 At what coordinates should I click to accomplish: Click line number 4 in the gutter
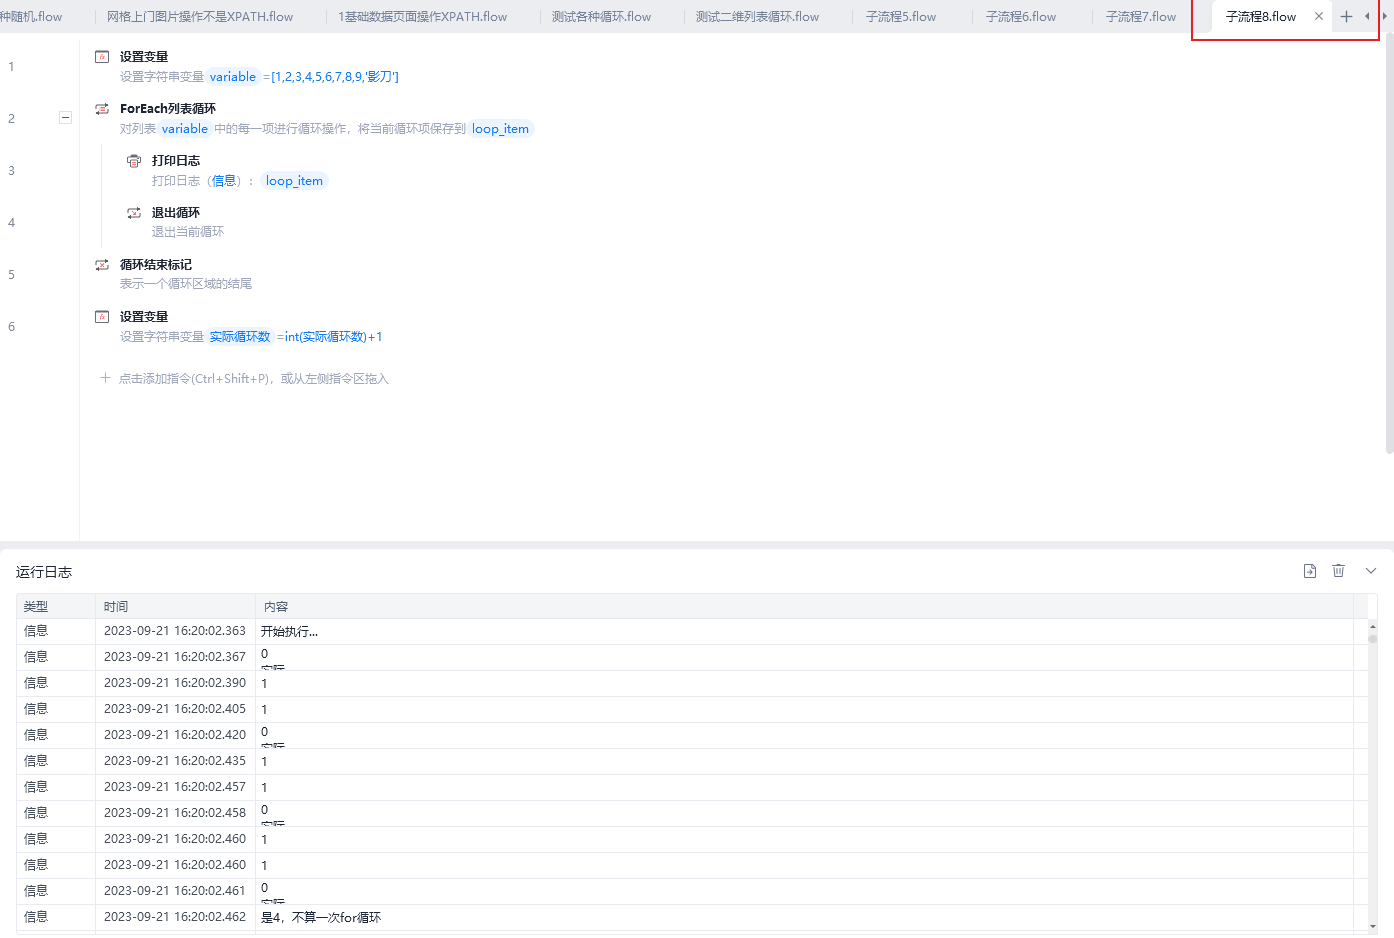coord(11,223)
